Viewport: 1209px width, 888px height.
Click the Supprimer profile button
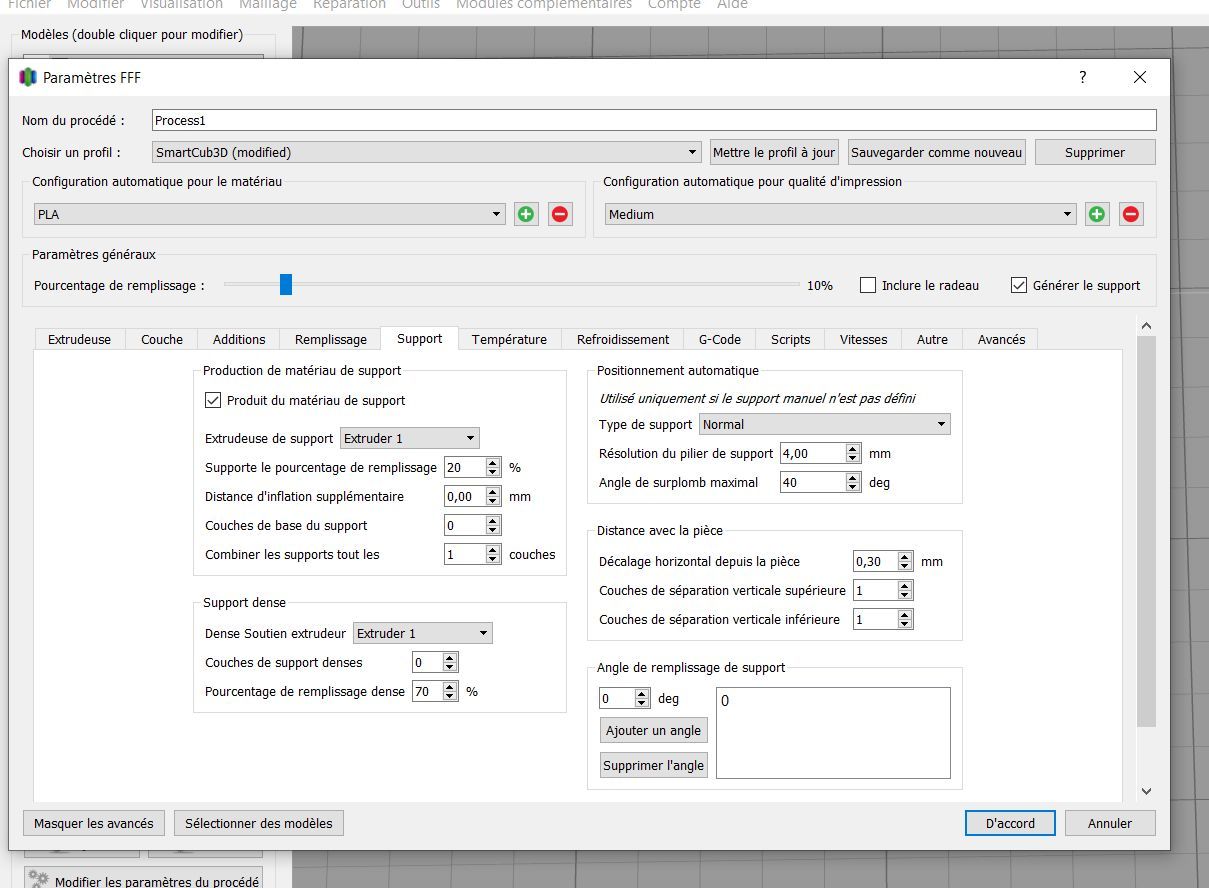[x=1095, y=152]
